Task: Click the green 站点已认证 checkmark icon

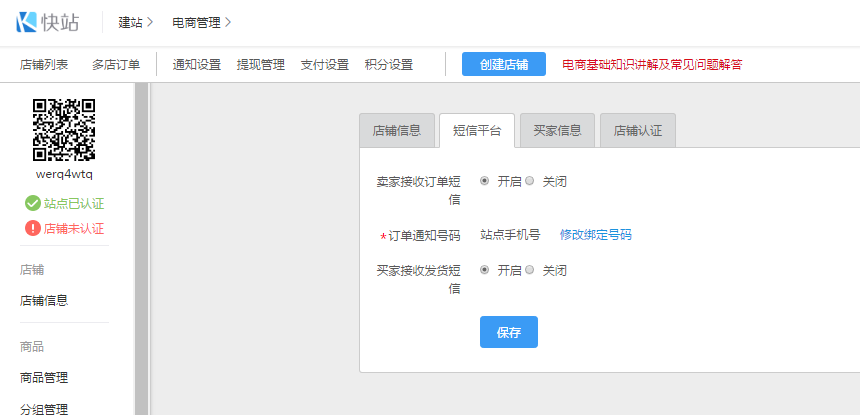Action: click(32, 203)
